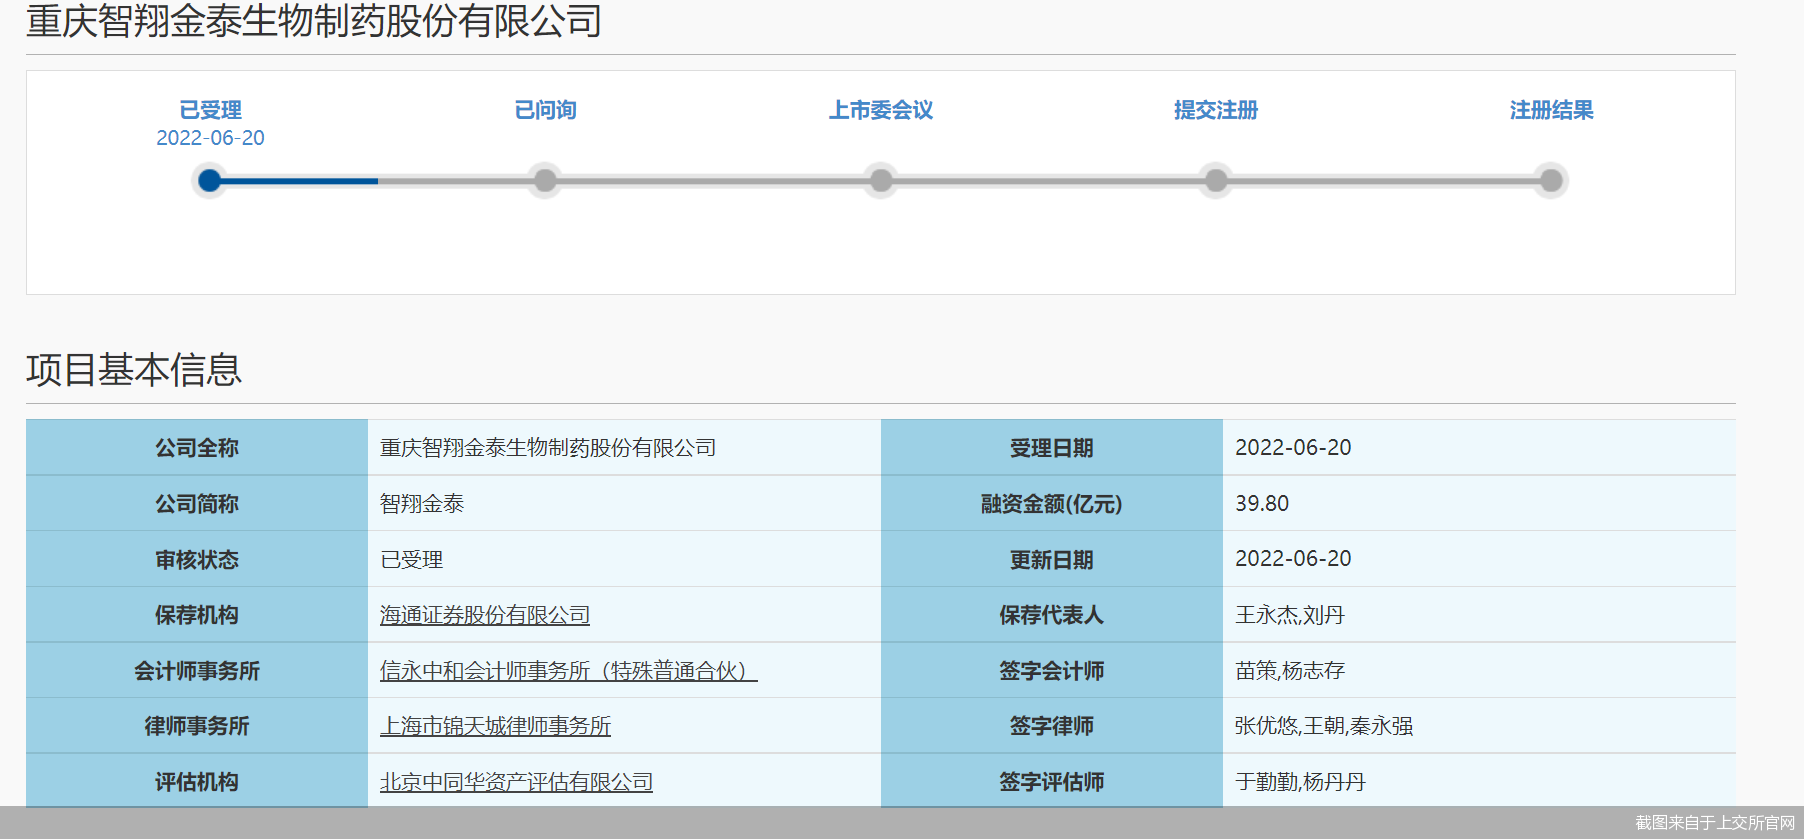The image size is (1804, 839).
Task: Select the 注册结果 stage label
Action: coord(1551,110)
